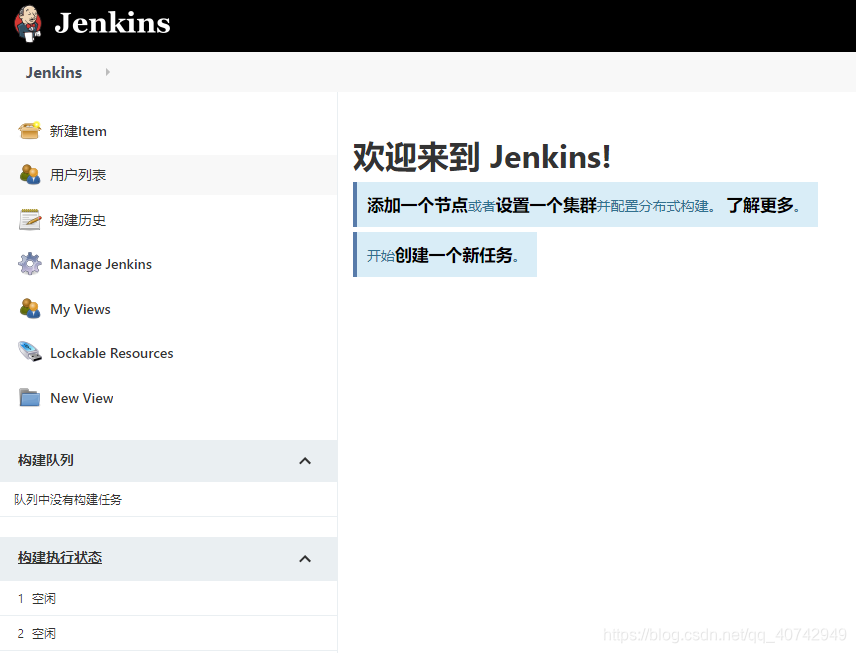Open the Jenkins breadcrumb link

coord(54,73)
